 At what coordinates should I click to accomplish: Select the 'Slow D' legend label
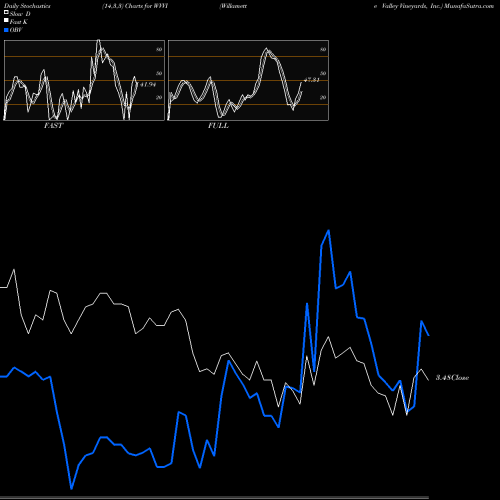[x=20, y=14]
